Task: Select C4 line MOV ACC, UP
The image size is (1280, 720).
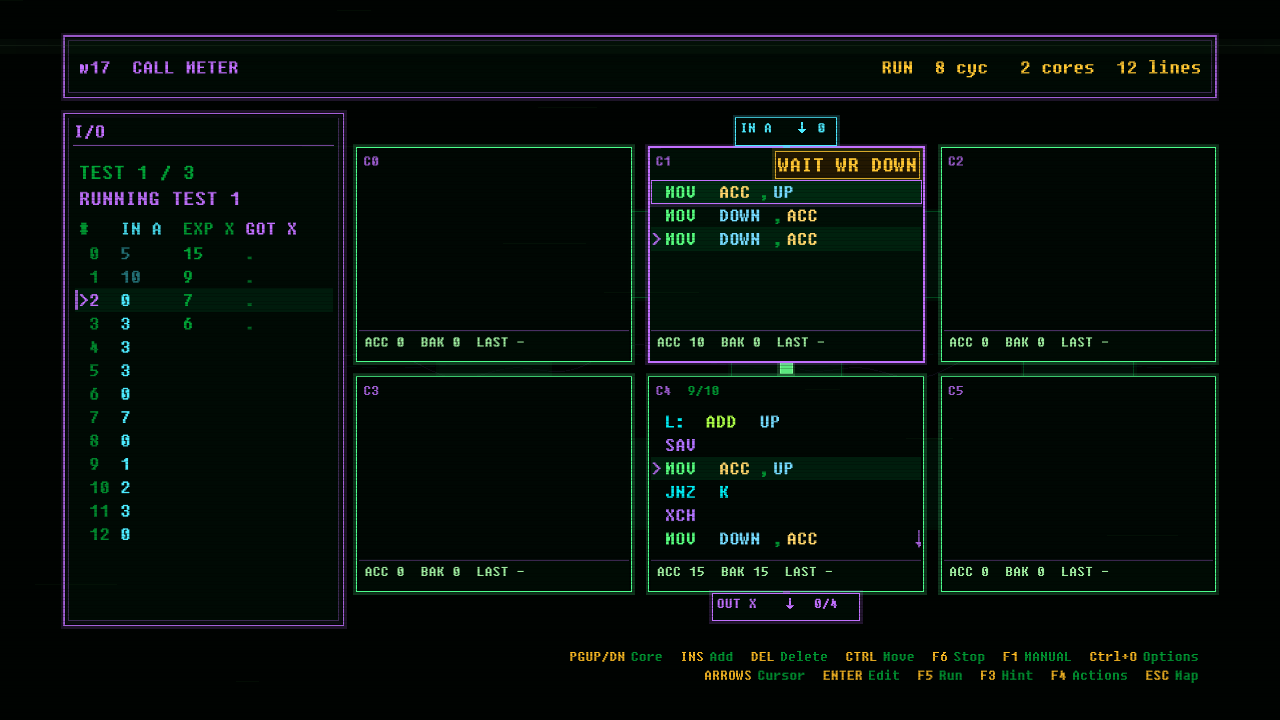Action: (786, 468)
